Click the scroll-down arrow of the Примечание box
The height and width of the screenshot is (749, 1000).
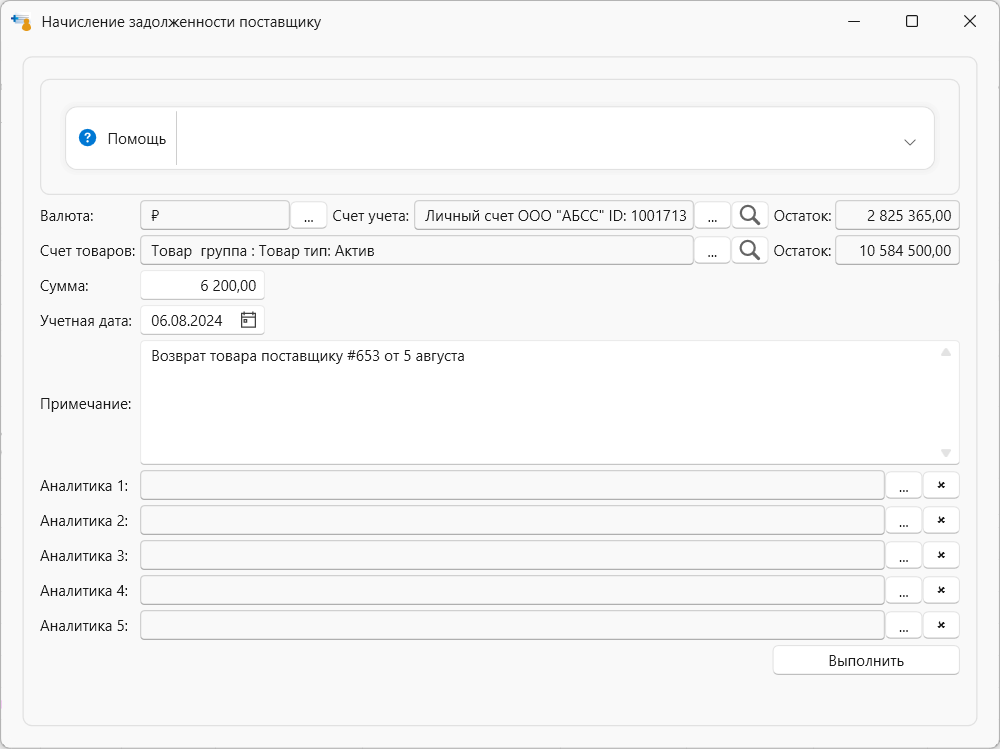click(946, 453)
